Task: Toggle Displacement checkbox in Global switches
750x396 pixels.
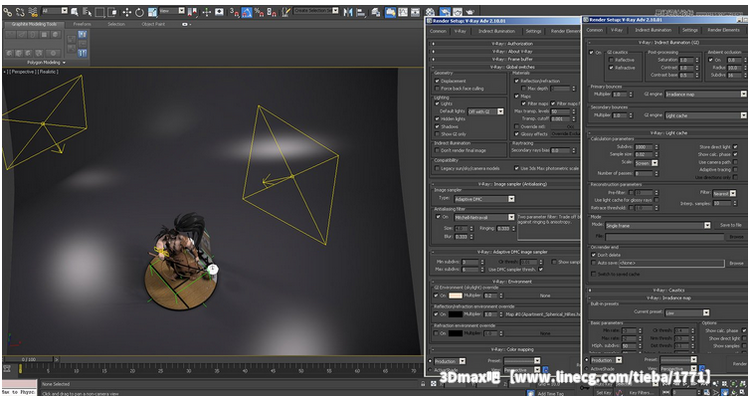Action: coord(437,81)
